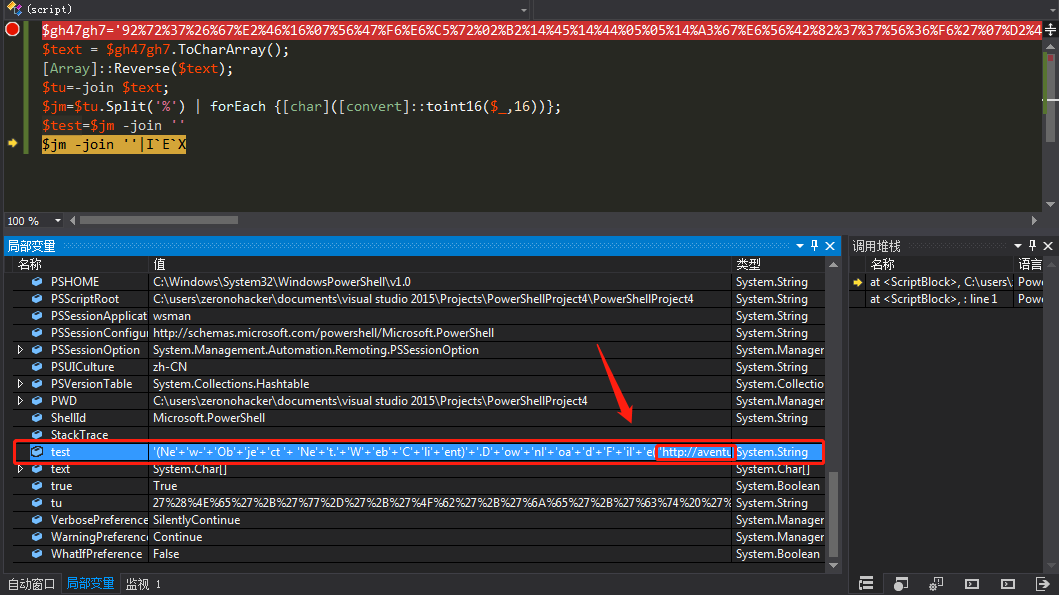
Task: Click the variable icon next to PSScriptRoot
Action: coord(37,299)
